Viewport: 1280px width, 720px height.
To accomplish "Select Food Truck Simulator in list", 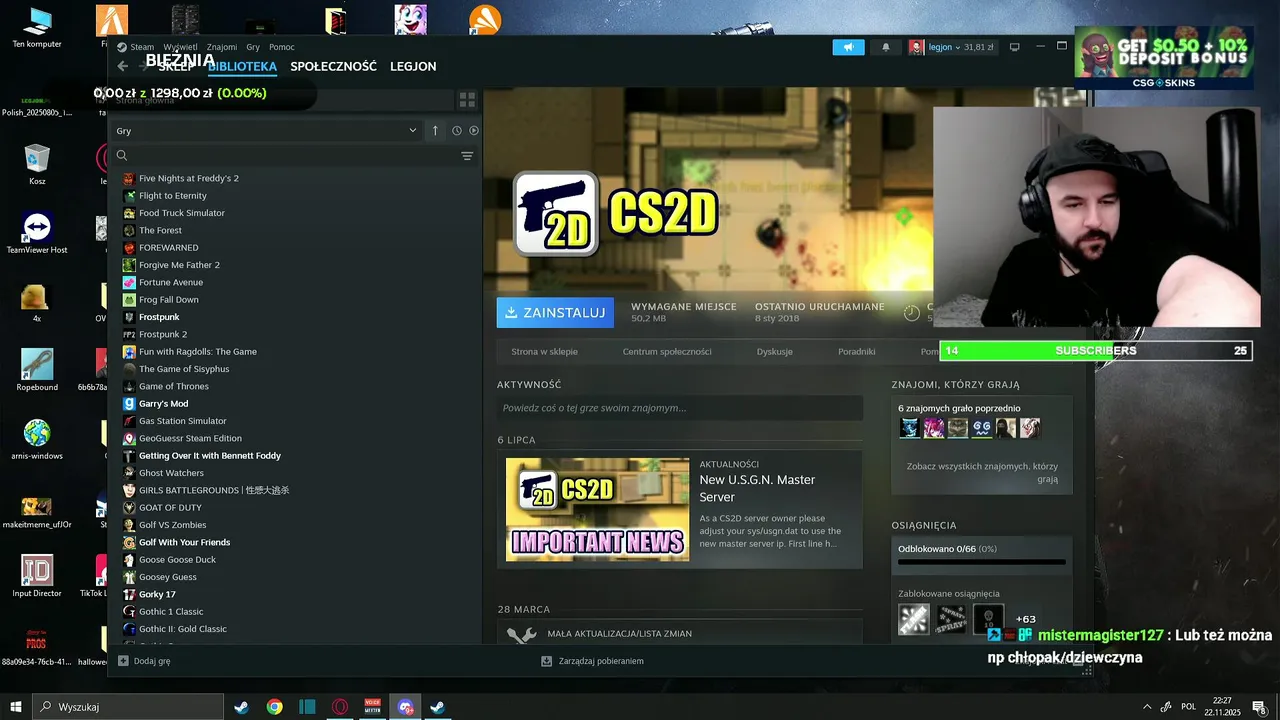I will pyautogui.click(x=182, y=213).
